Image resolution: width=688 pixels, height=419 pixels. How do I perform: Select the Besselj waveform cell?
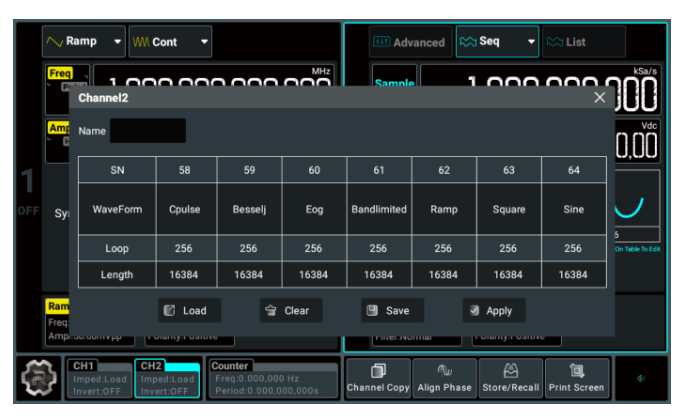click(x=249, y=209)
